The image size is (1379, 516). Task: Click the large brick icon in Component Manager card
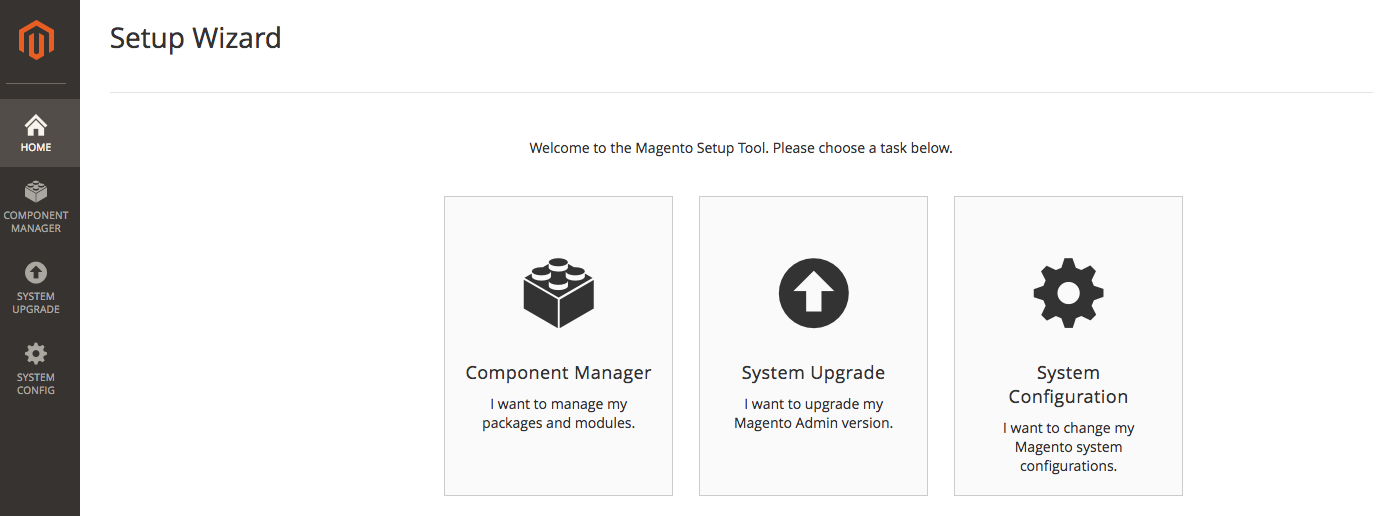click(559, 293)
